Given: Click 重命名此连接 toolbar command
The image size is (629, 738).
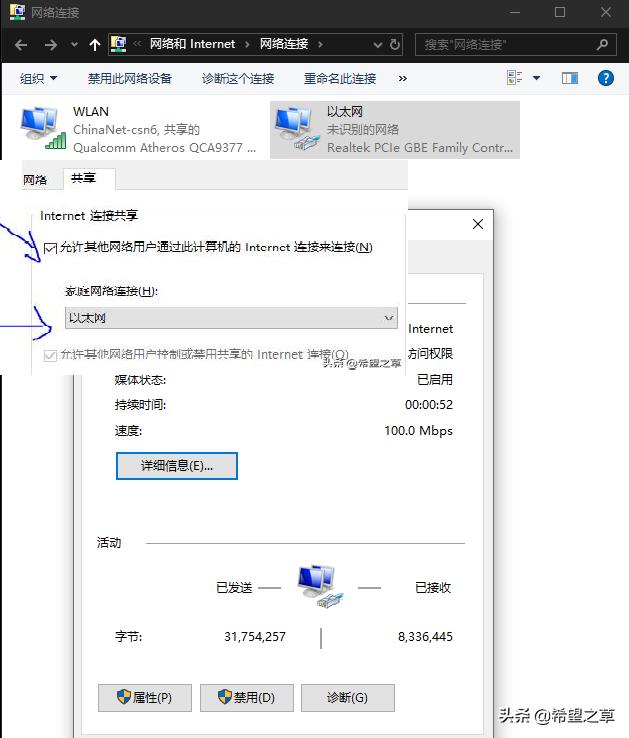Looking at the screenshot, I should pos(340,78).
